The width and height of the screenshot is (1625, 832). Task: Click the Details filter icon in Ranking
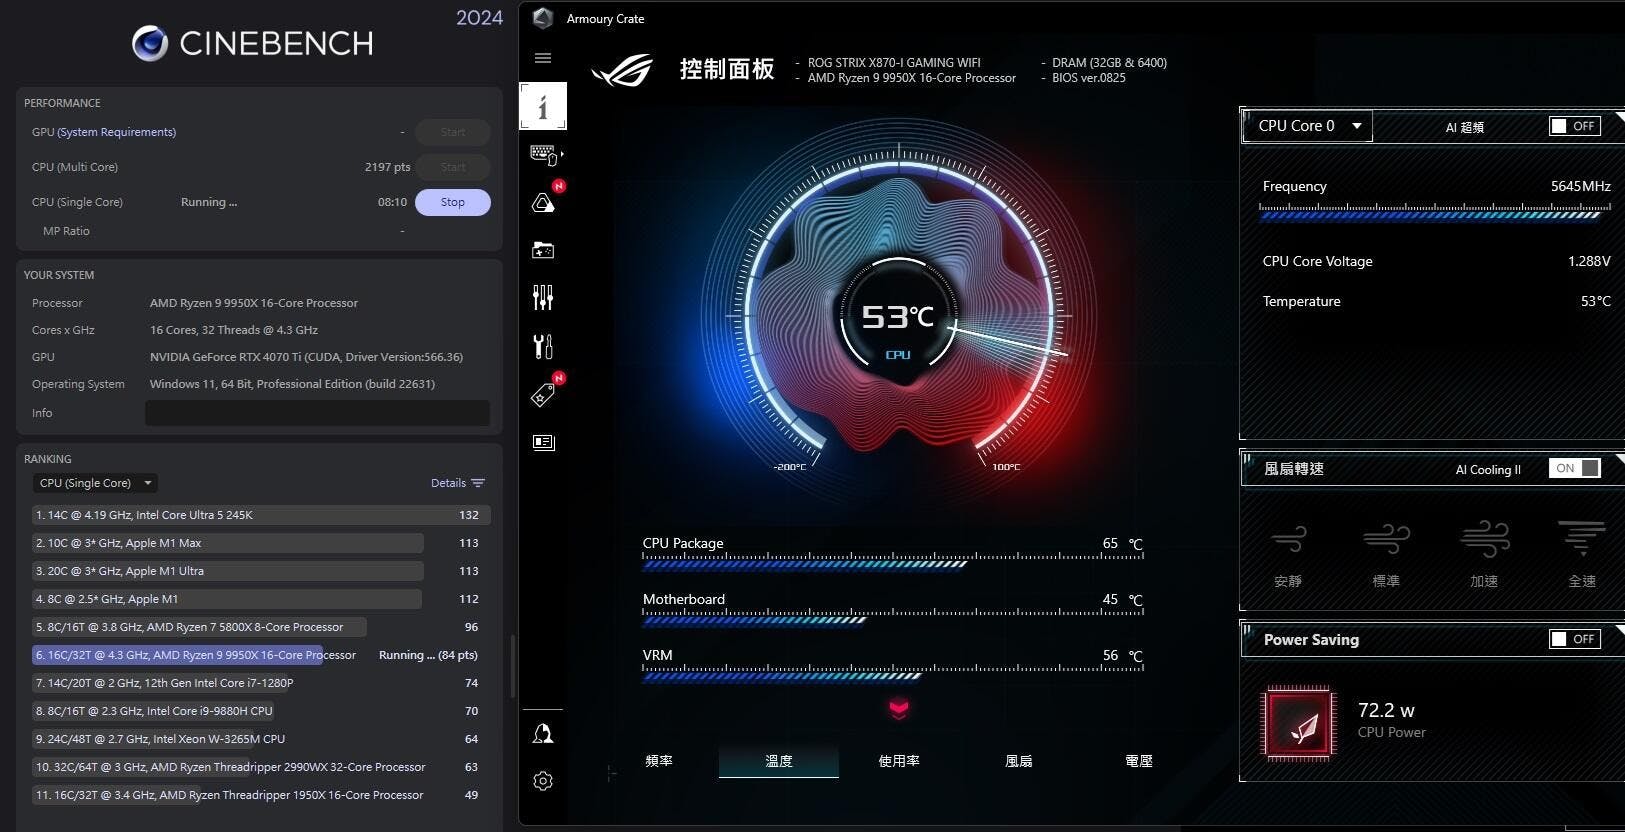478,483
